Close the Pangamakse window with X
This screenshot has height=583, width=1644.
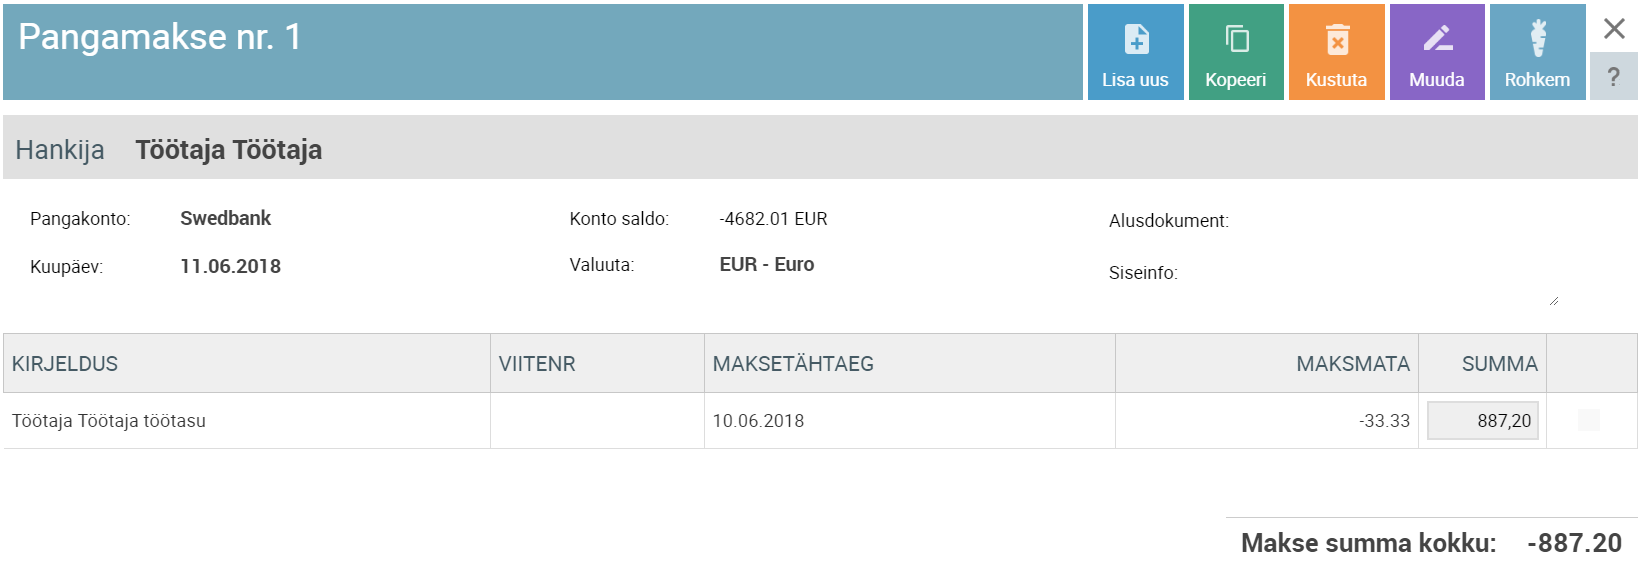(x=1614, y=28)
